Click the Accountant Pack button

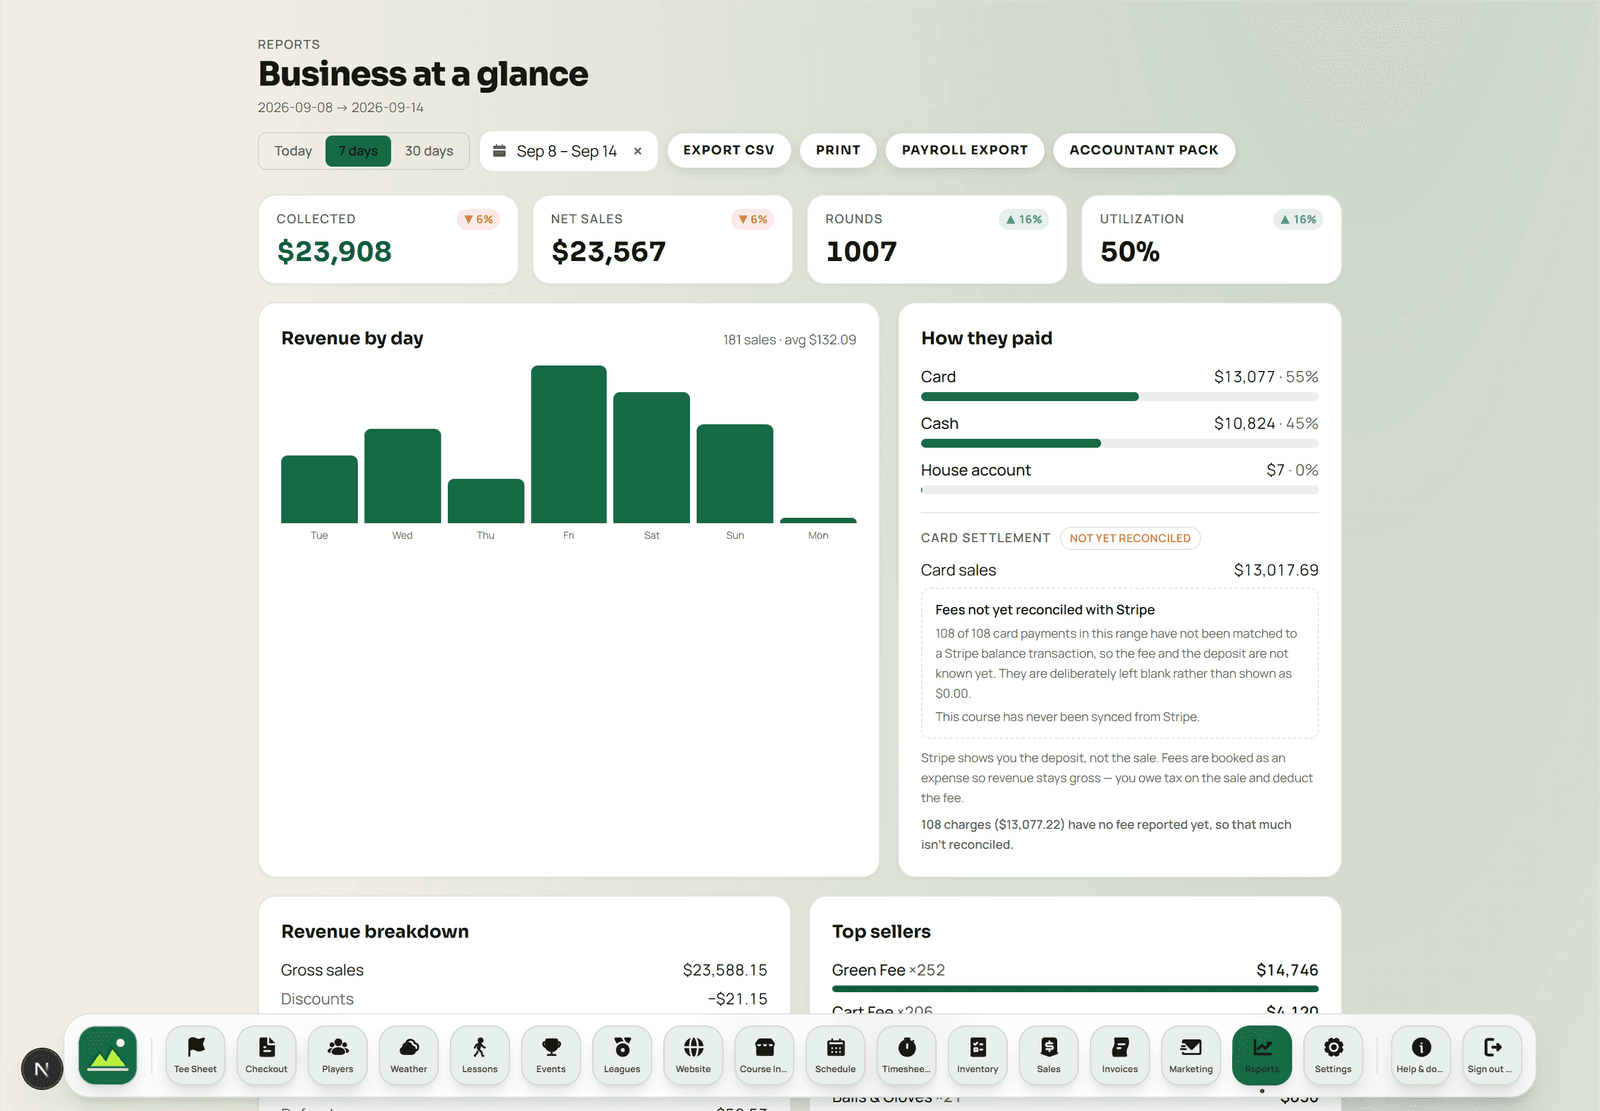tap(1144, 150)
